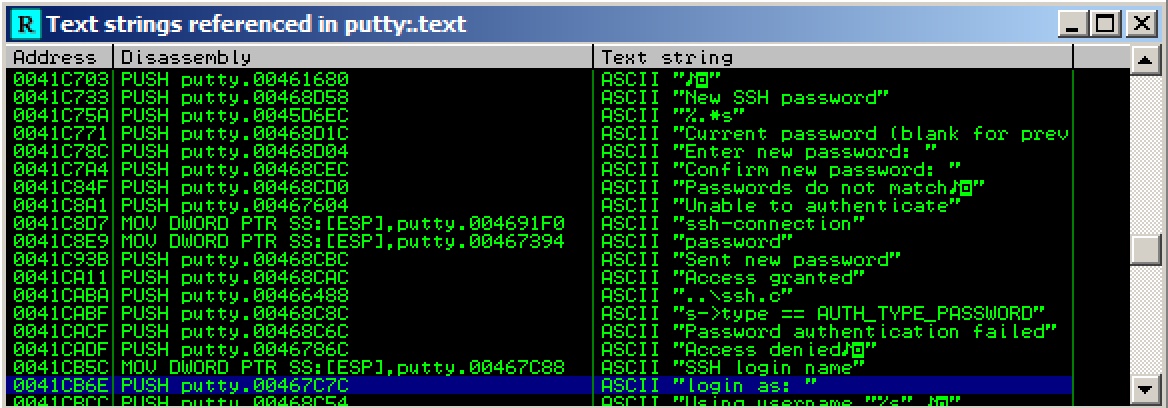The image size is (1168, 408).
Task: Click MOV DWORD PTR putty.00467C88 instruction
Action: tap(343, 368)
